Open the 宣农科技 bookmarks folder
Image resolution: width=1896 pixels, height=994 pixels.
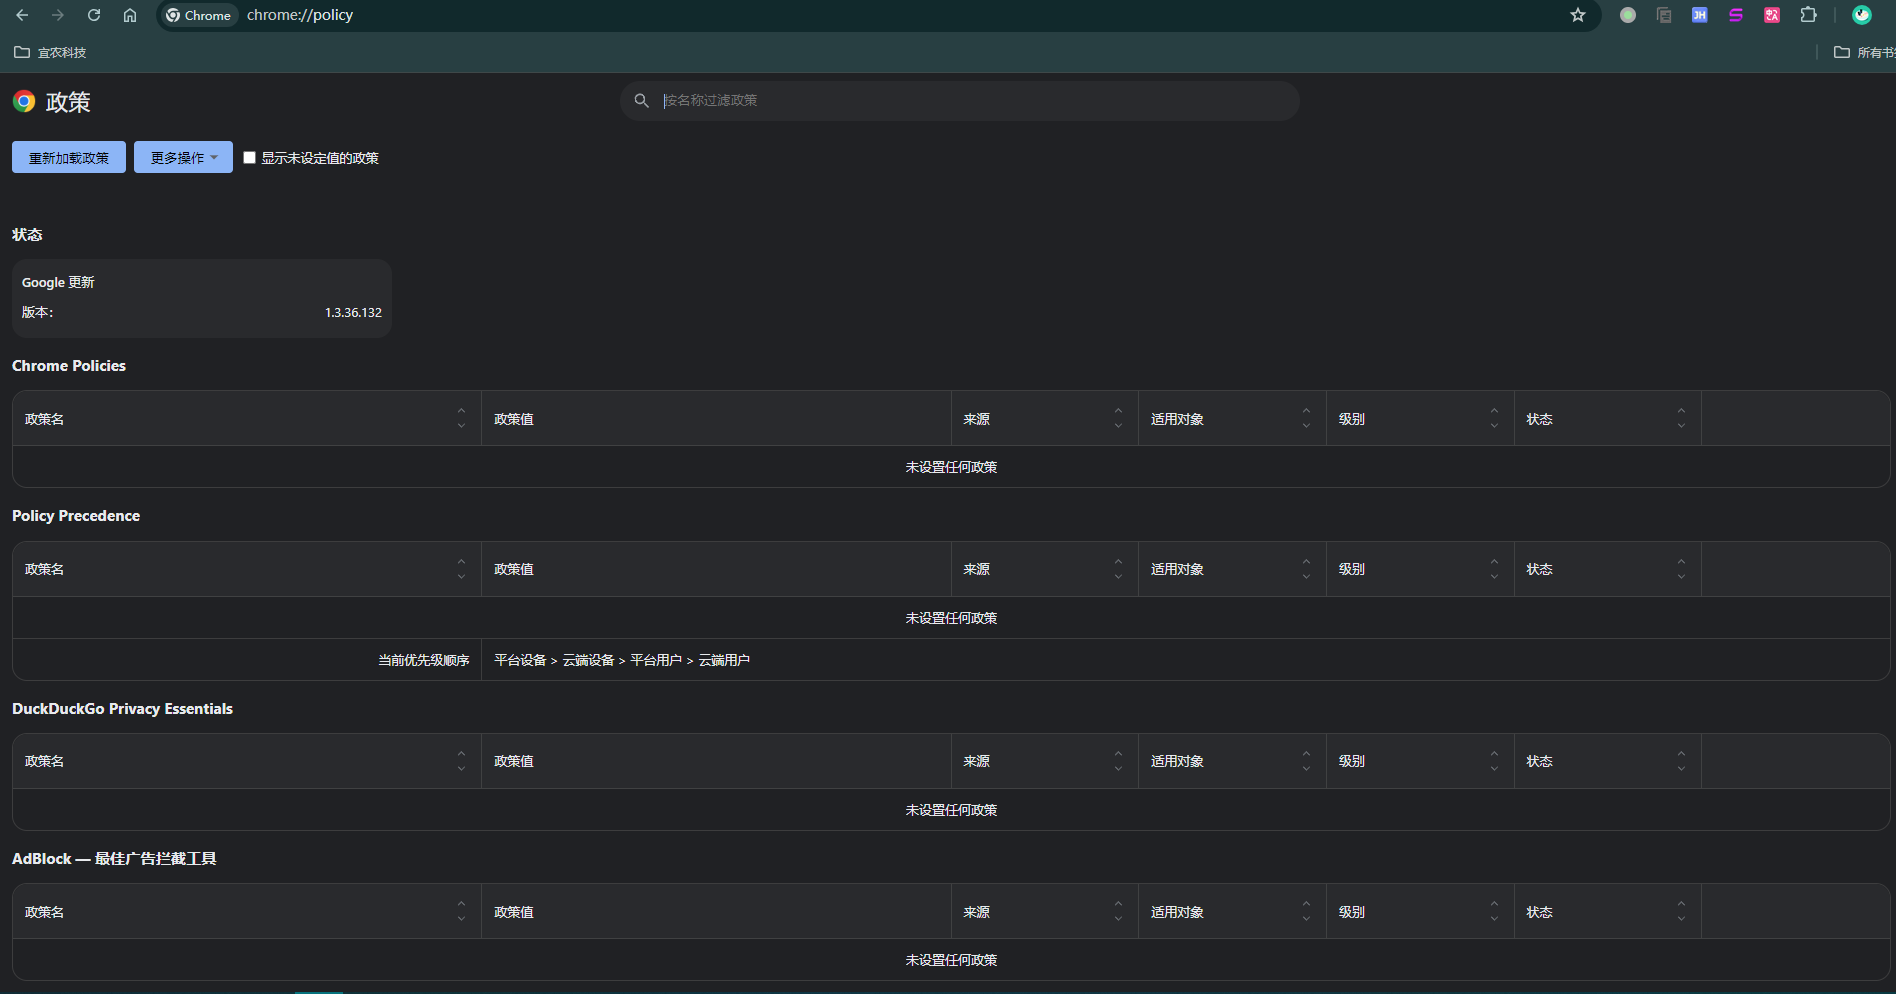point(50,52)
